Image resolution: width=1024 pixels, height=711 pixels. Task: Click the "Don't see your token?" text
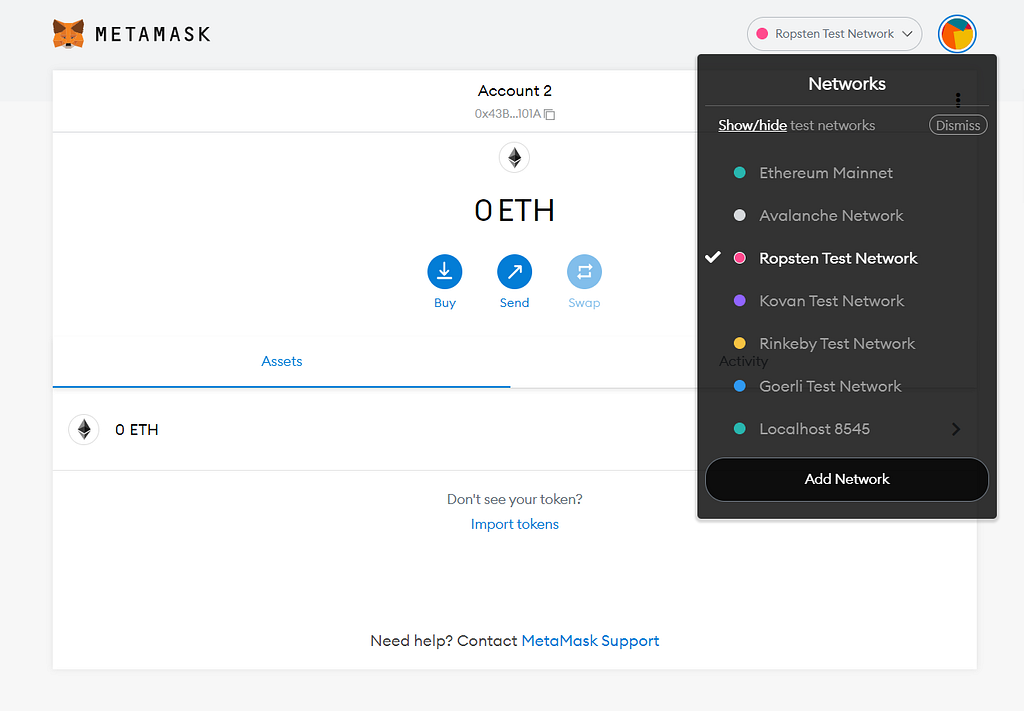tap(515, 499)
